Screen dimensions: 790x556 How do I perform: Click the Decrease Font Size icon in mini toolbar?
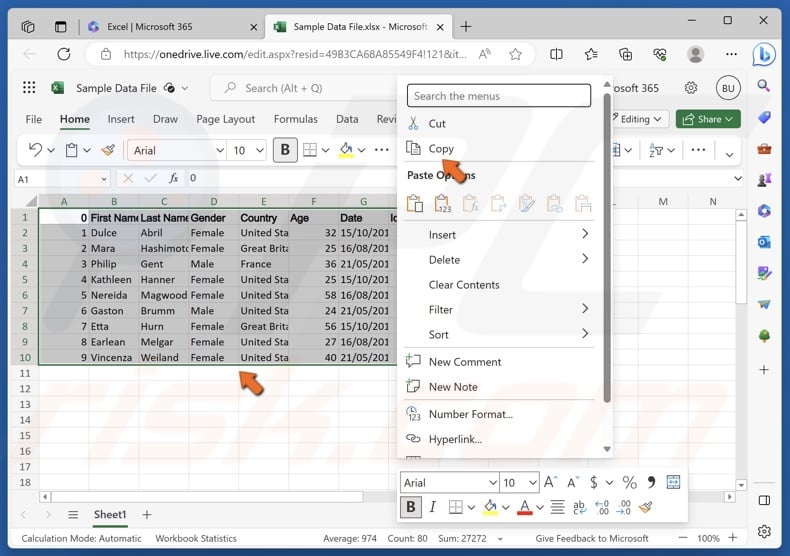pyautogui.click(x=573, y=482)
